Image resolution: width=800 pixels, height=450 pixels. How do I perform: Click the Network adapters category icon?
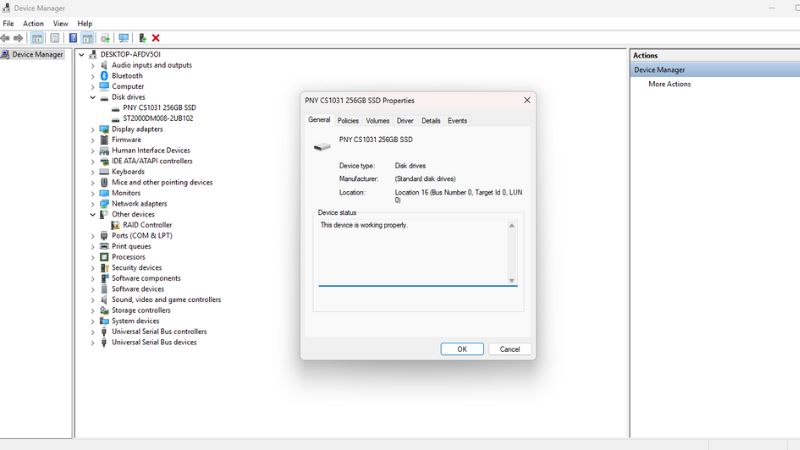pyautogui.click(x=104, y=204)
